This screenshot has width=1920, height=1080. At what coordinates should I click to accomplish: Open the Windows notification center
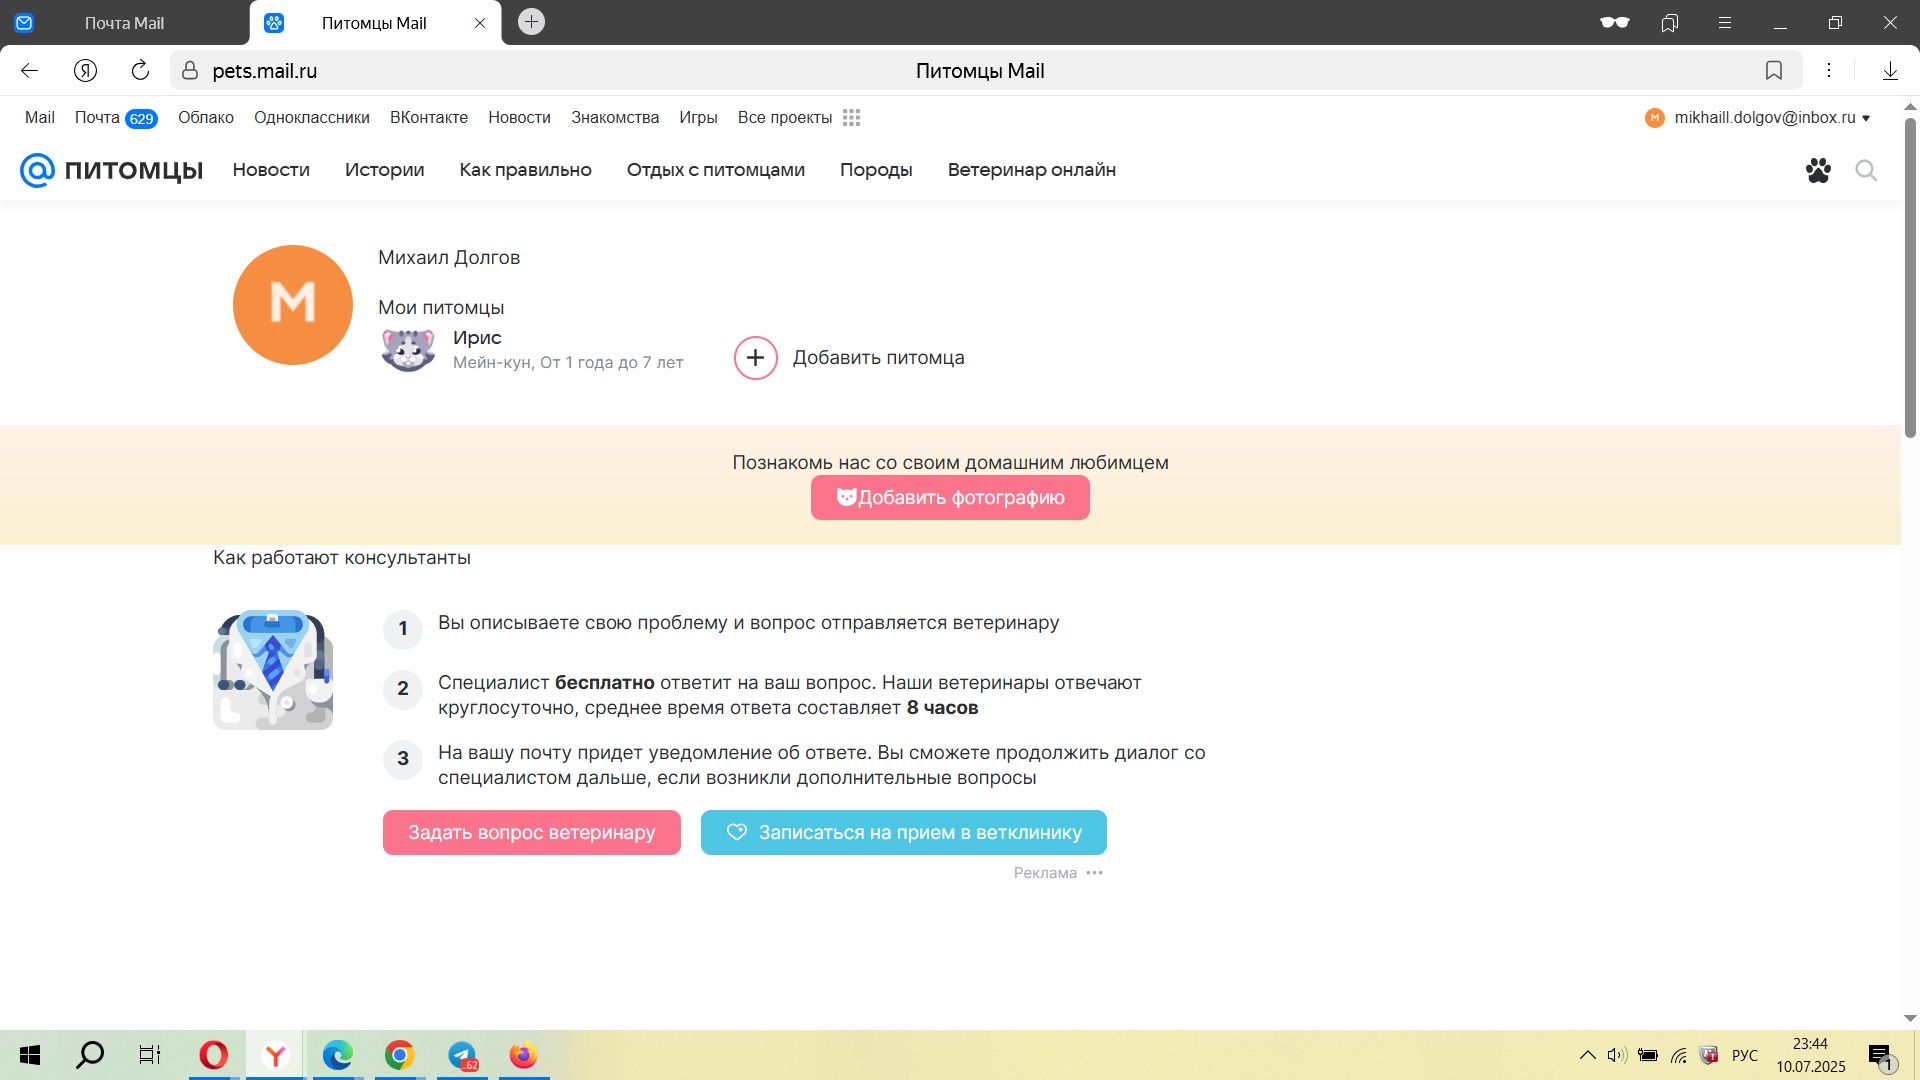1882,1056
